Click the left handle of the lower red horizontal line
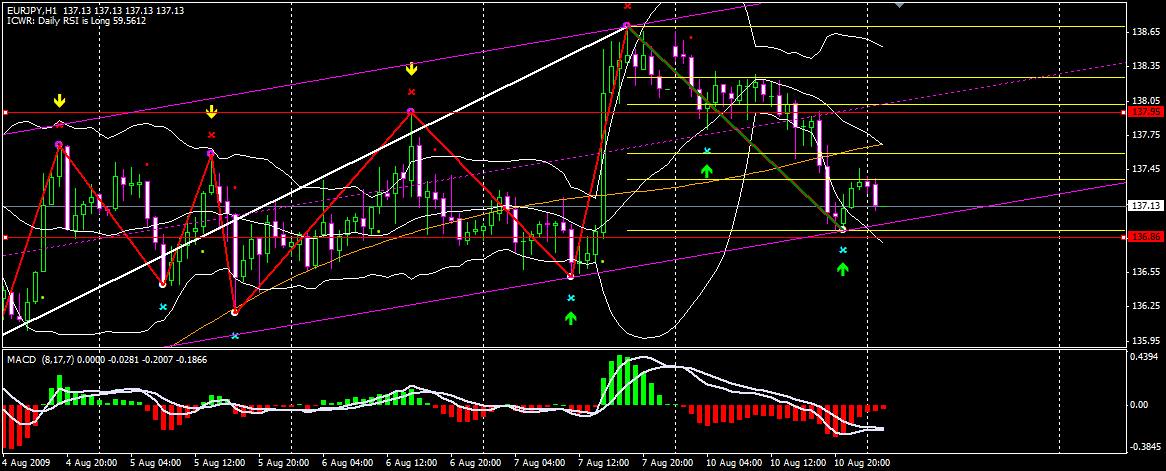Viewport: 1166px width, 471px height. (x=4, y=237)
